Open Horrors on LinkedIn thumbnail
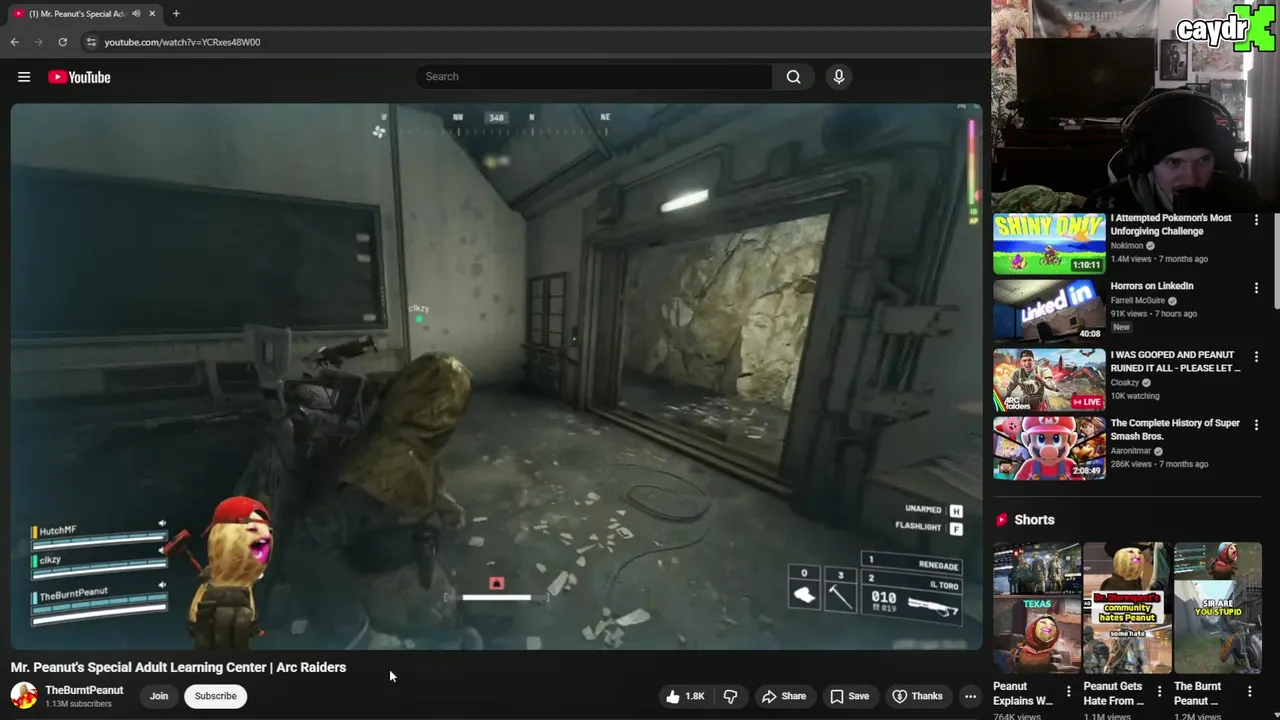Viewport: 1280px width, 720px height. point(1049,311)
